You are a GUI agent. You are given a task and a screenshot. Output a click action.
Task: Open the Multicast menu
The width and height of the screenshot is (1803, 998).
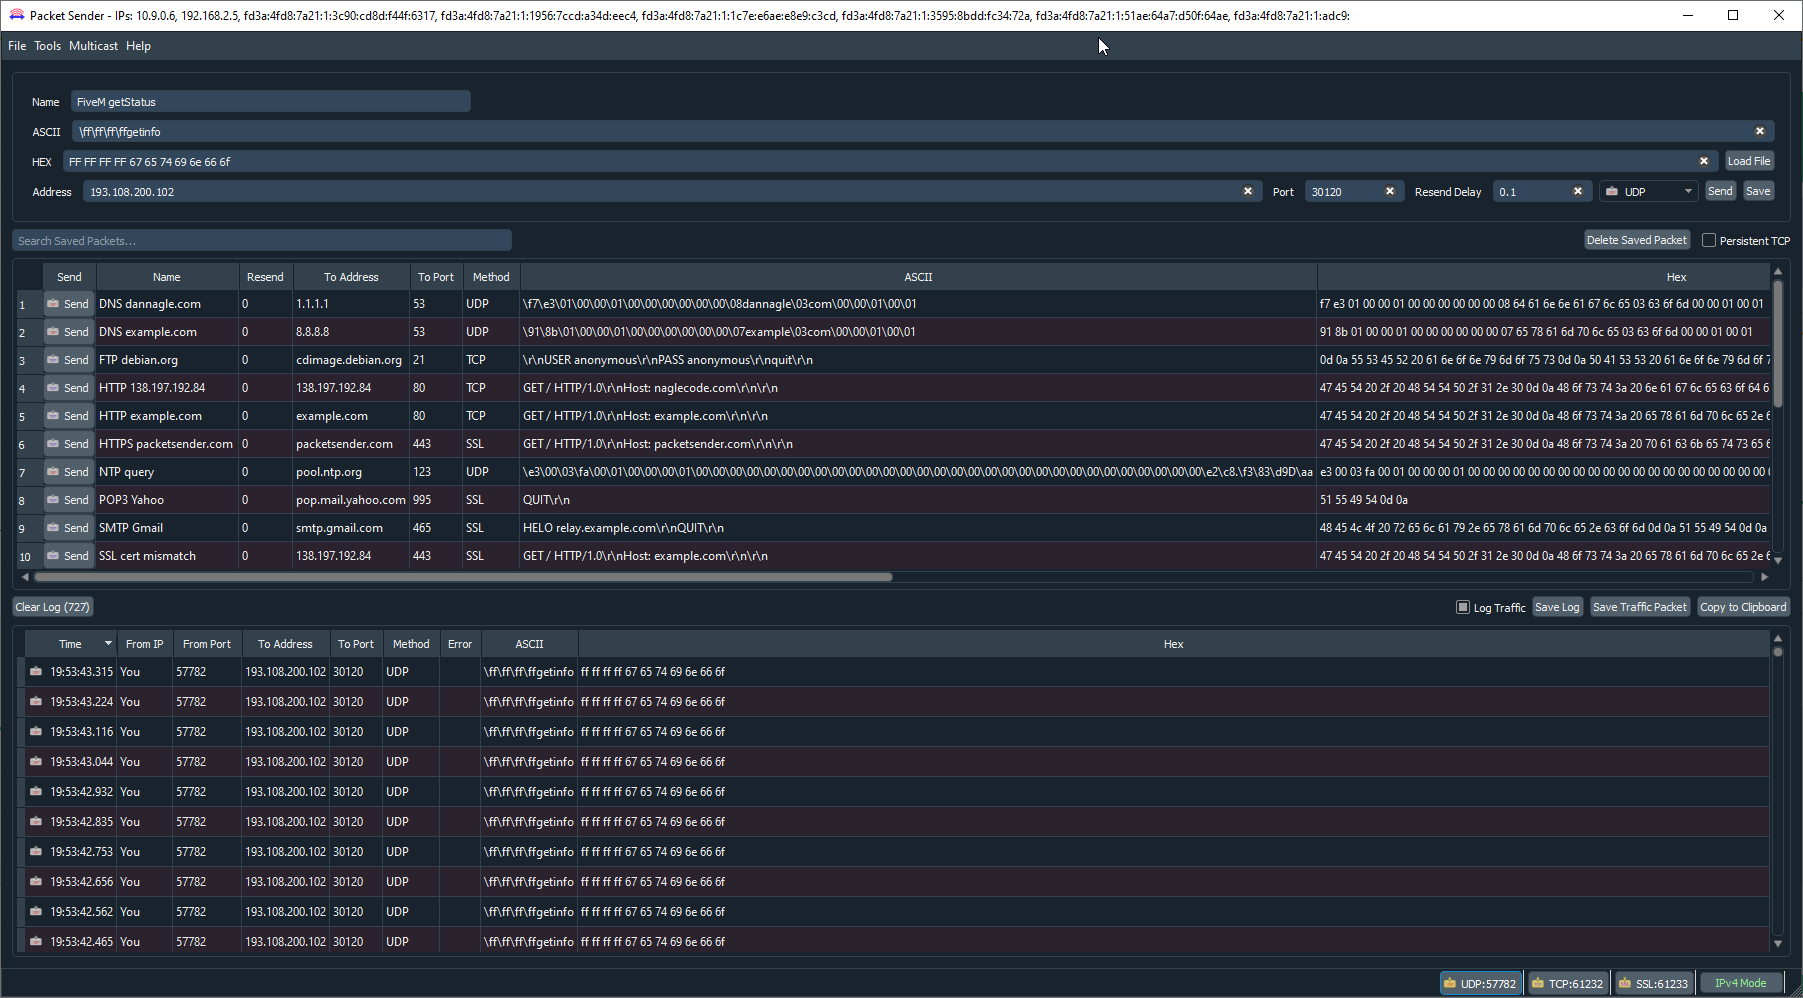[x=93, y=46]
